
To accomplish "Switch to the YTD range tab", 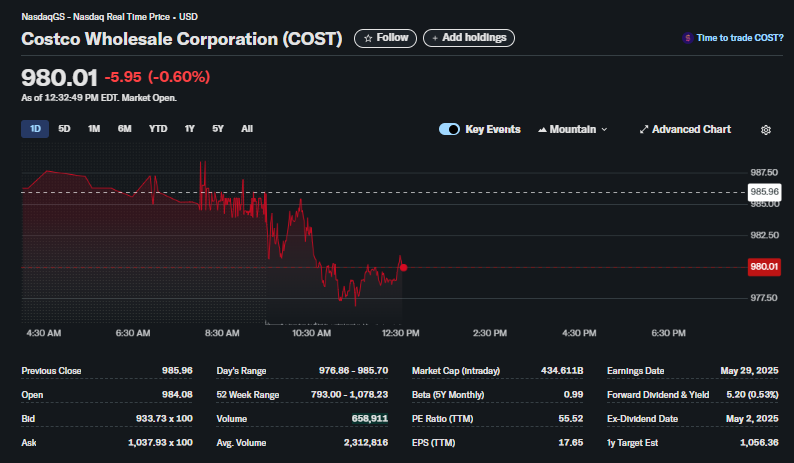I will pyautogui.click(x=158, y=129).
